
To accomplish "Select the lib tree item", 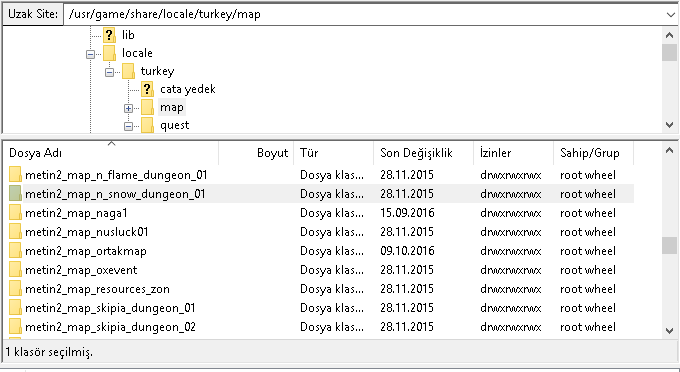I will [128, 35].
